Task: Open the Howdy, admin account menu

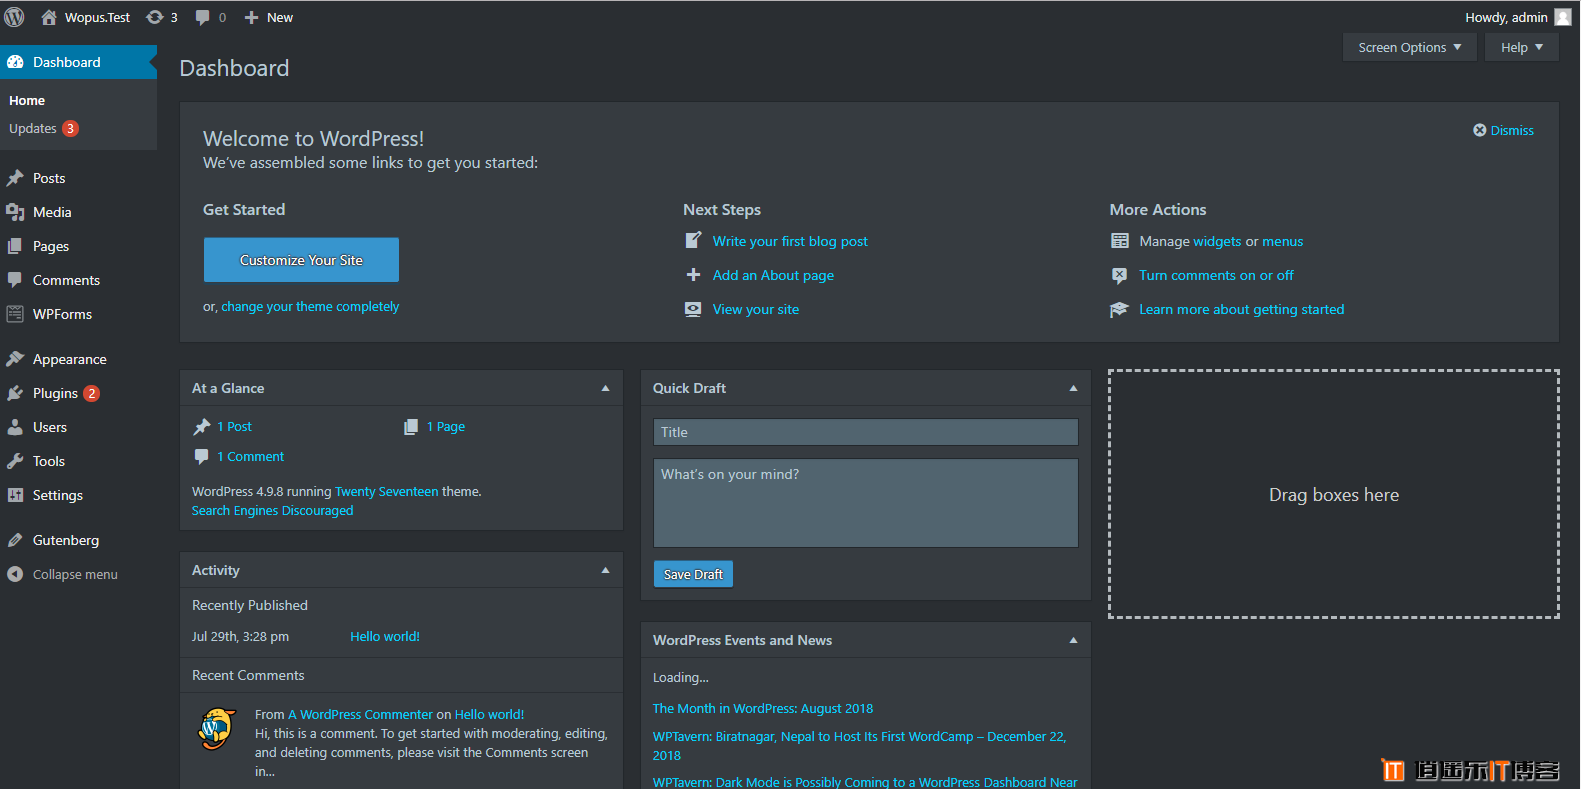Action: 1518,17
